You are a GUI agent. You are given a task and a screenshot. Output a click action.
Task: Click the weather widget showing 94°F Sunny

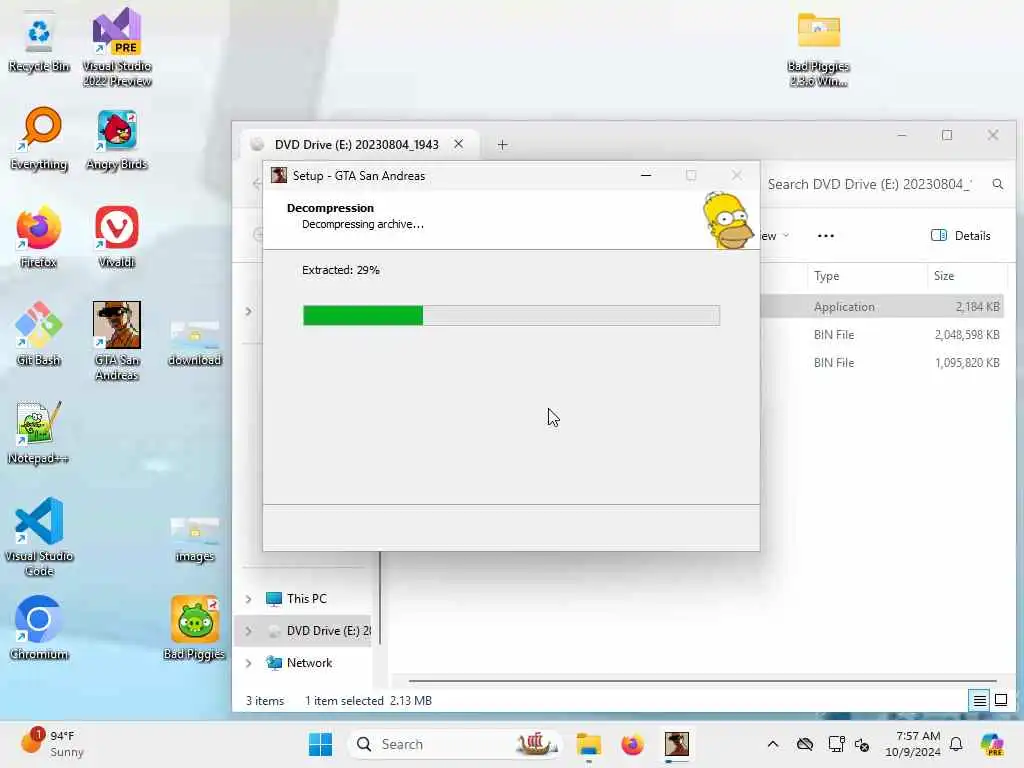click(52, 744)
